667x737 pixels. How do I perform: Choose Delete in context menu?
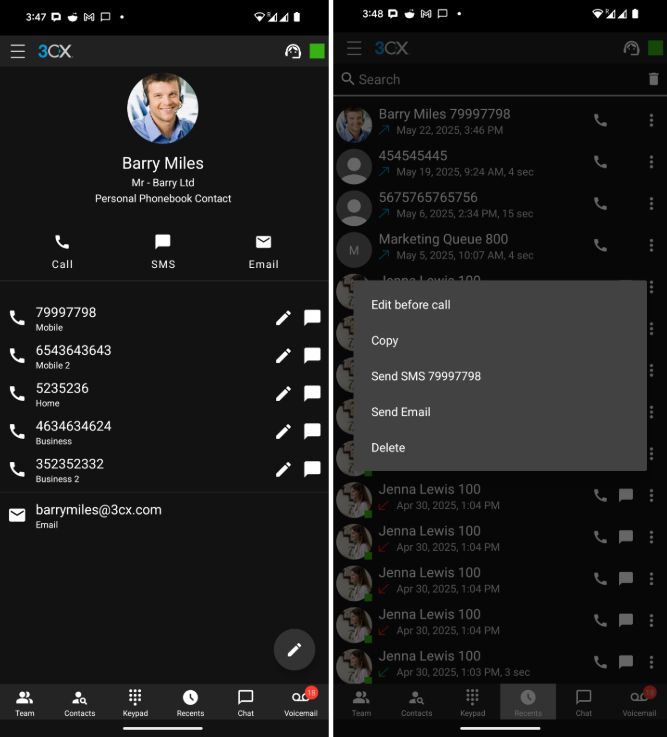tap(500, 447)
